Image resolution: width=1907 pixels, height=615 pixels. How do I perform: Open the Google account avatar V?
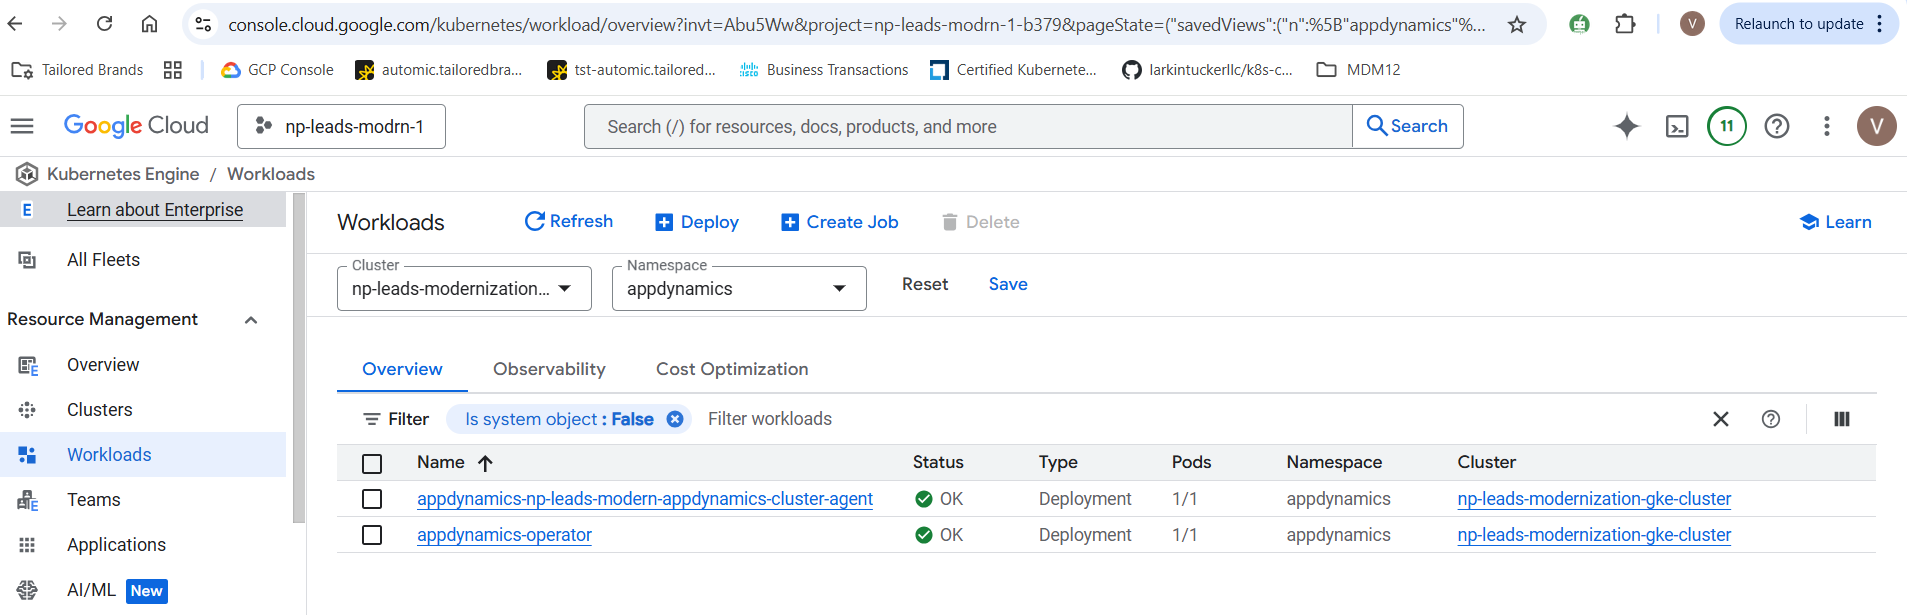point(1877,126)
